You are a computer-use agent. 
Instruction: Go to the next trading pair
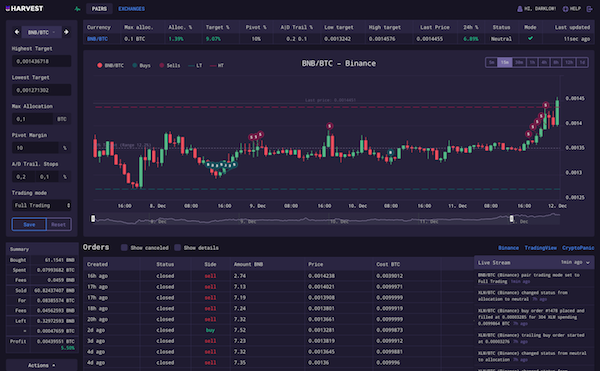(66, 32)
